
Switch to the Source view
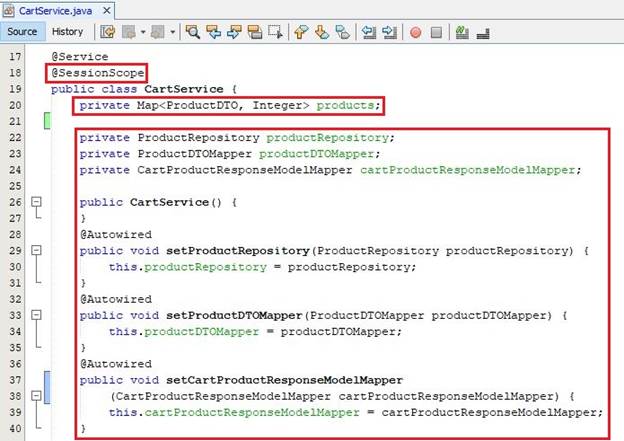(x=22, y=31)
